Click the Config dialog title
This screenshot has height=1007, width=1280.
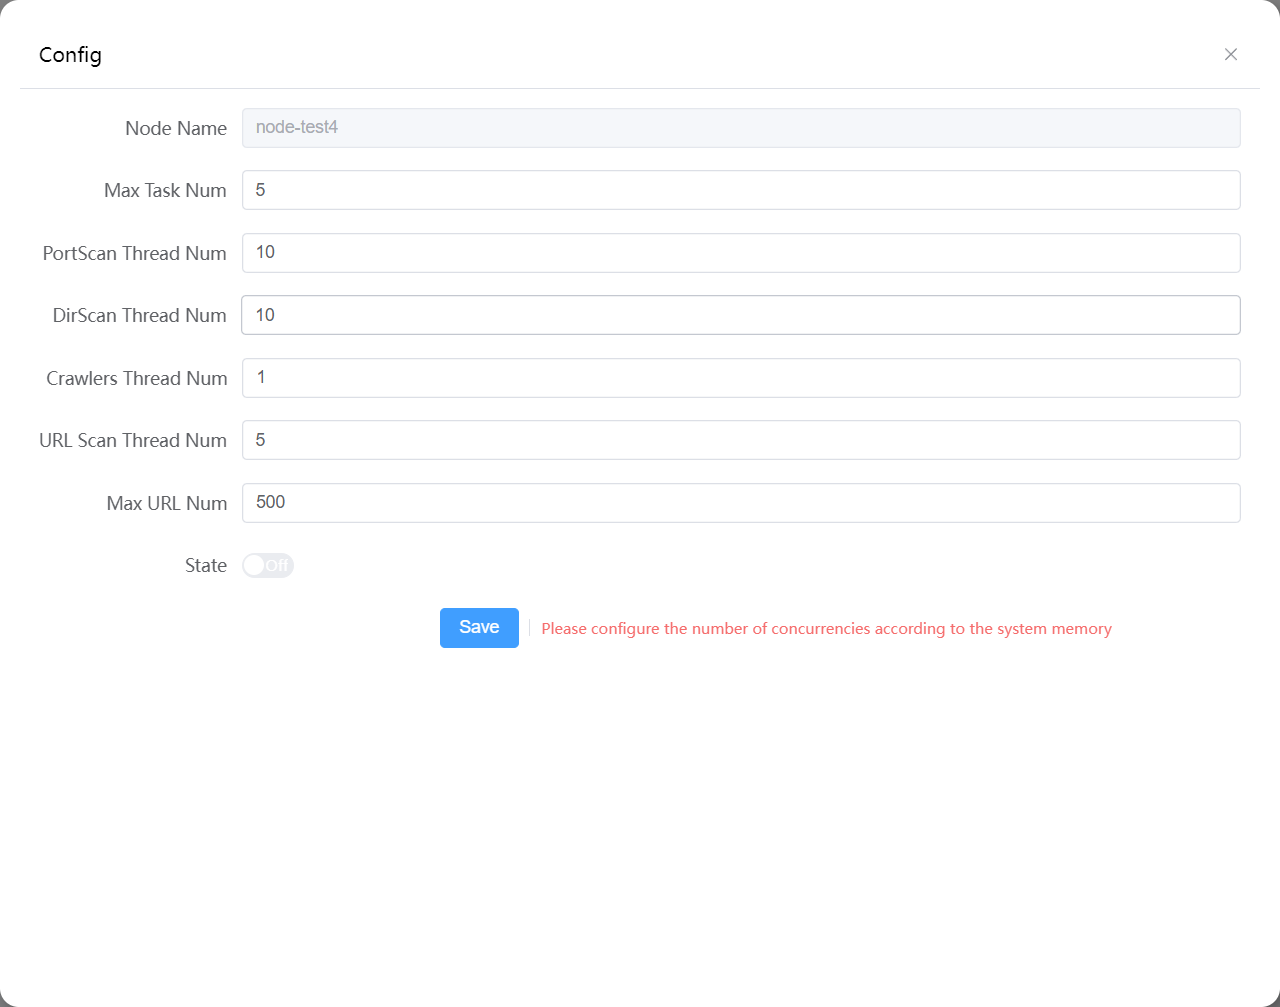(70, 55)
